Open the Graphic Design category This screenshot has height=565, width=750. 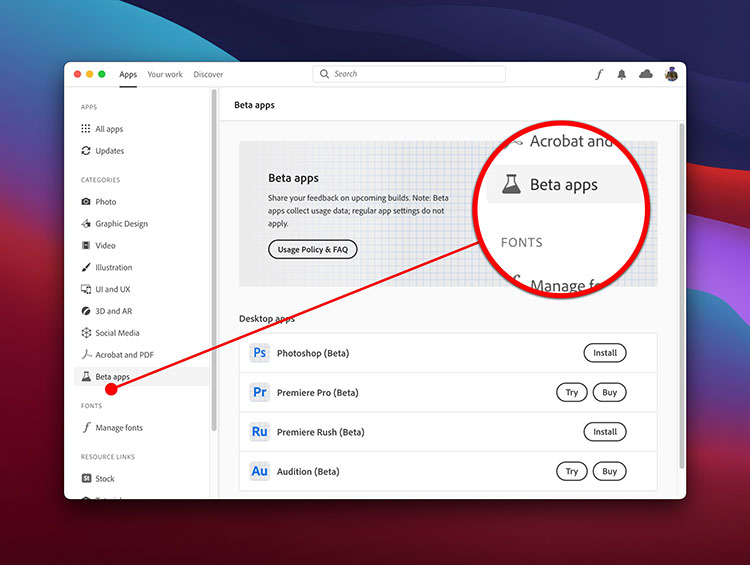tap(121, 223)
